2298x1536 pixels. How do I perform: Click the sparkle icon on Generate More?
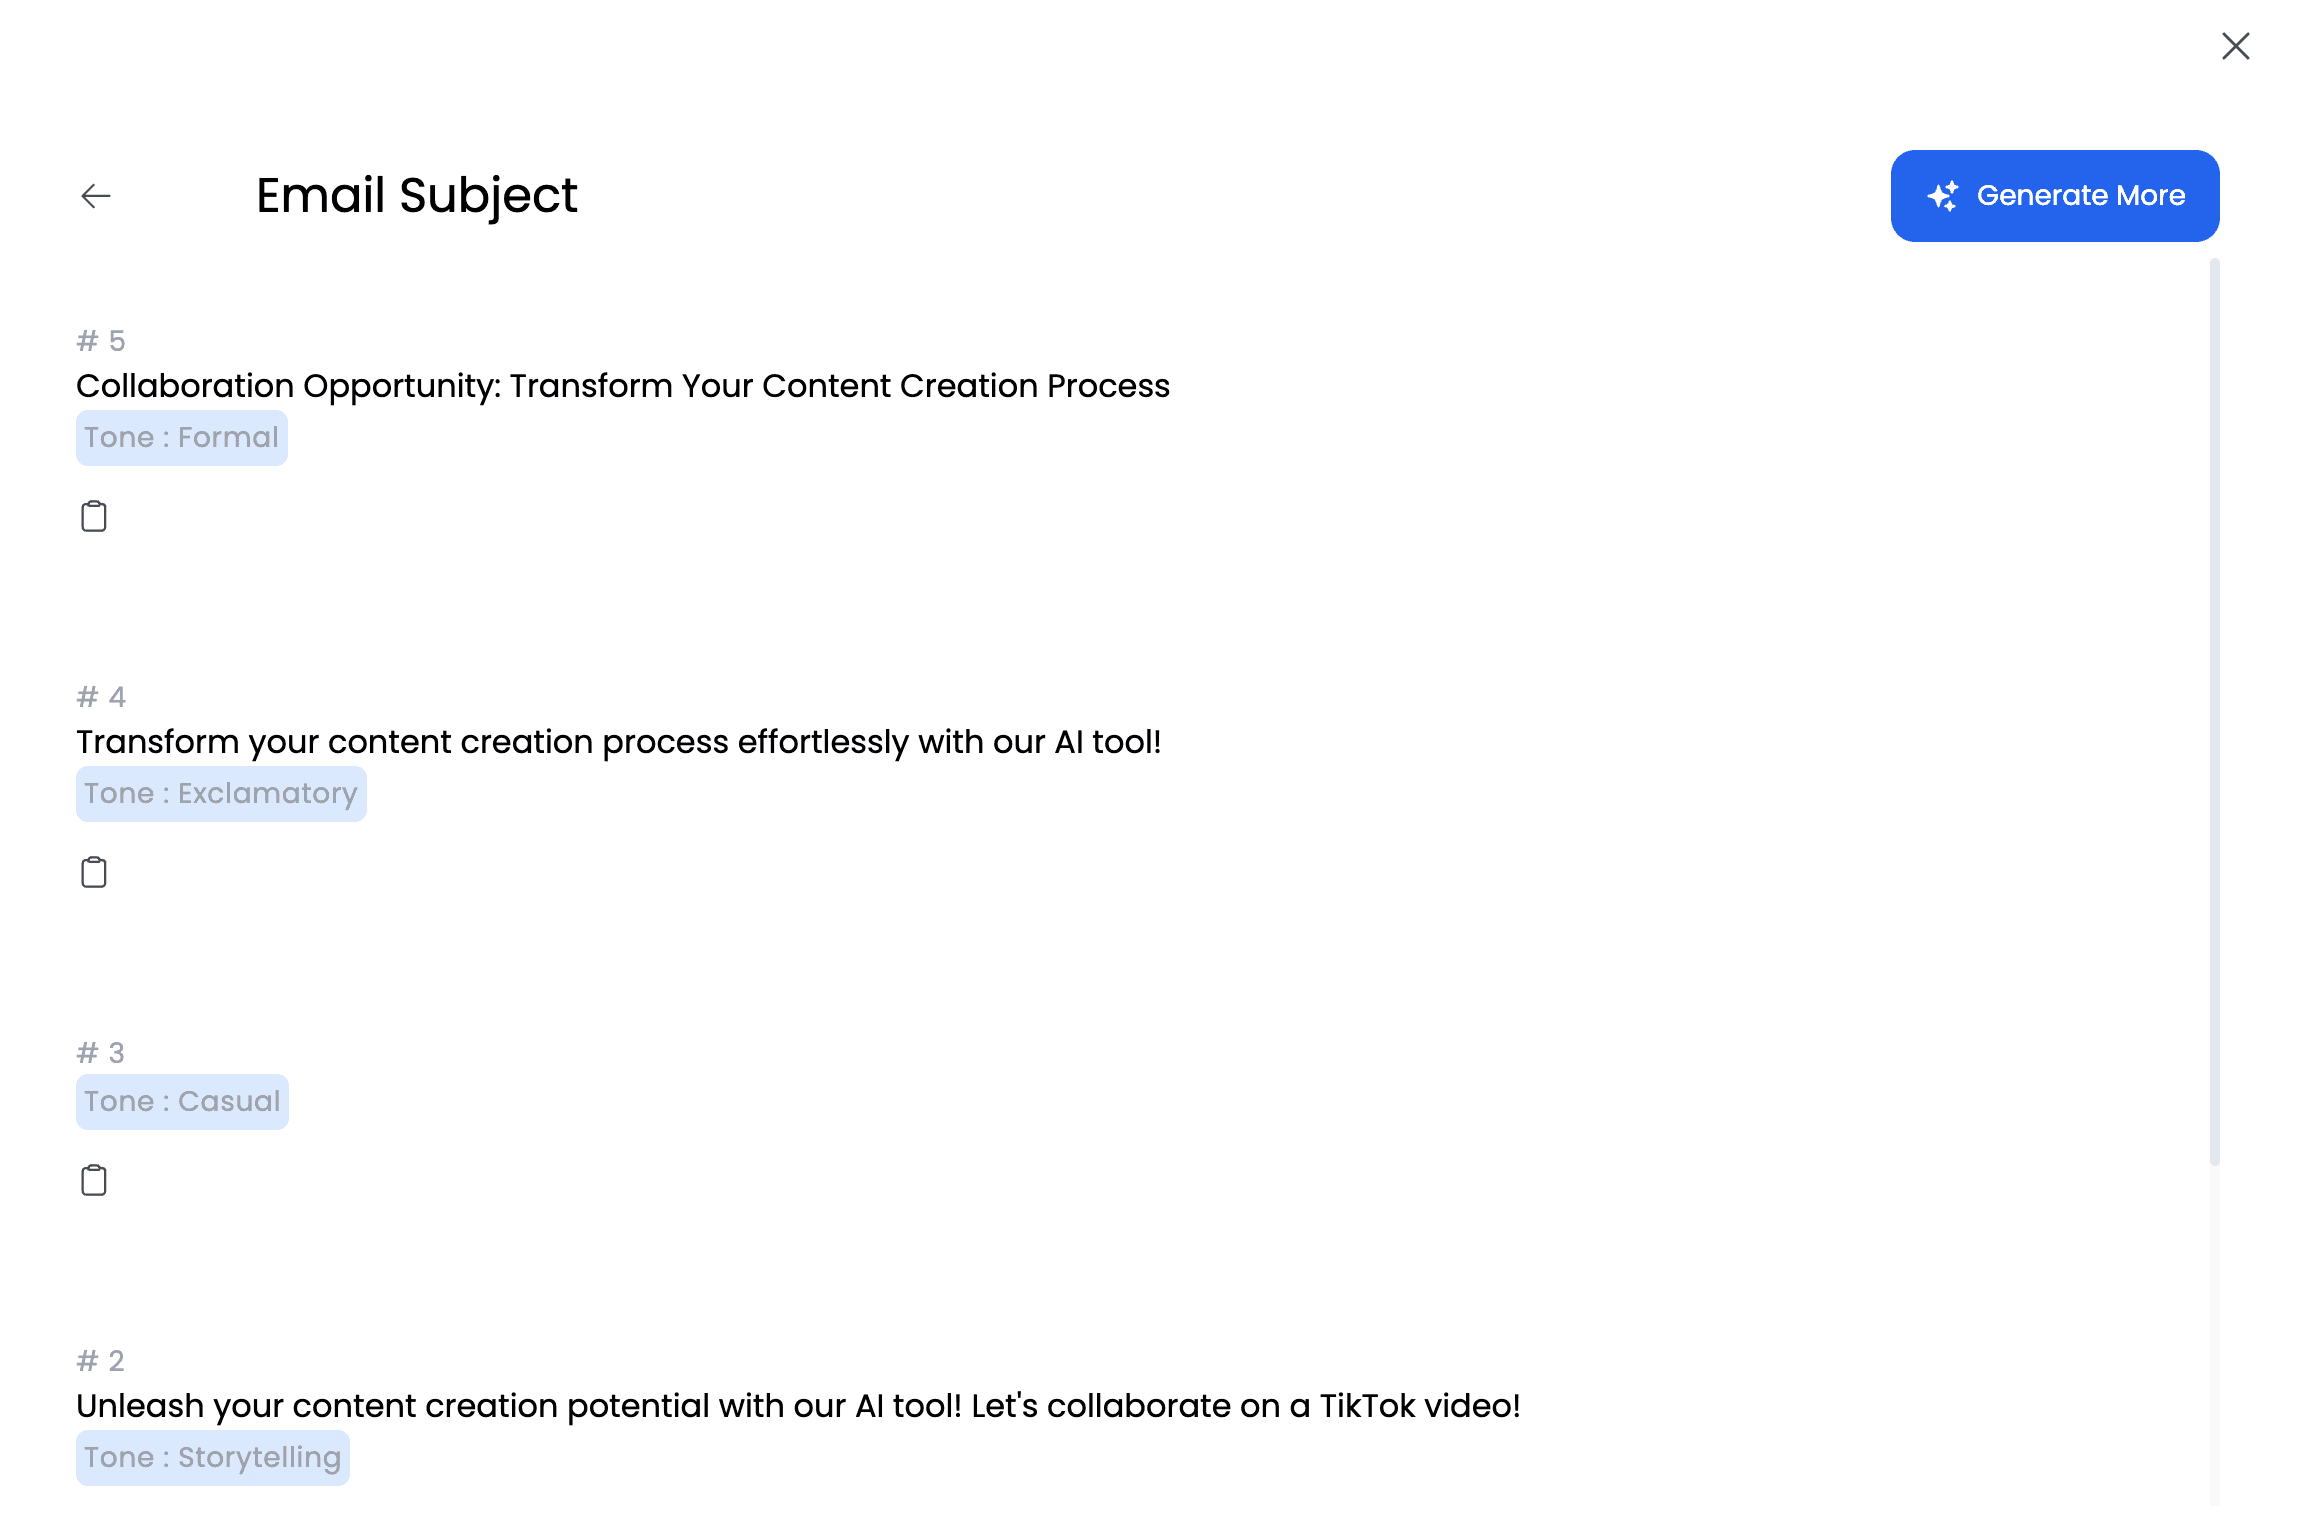[x=1943, y=195]
